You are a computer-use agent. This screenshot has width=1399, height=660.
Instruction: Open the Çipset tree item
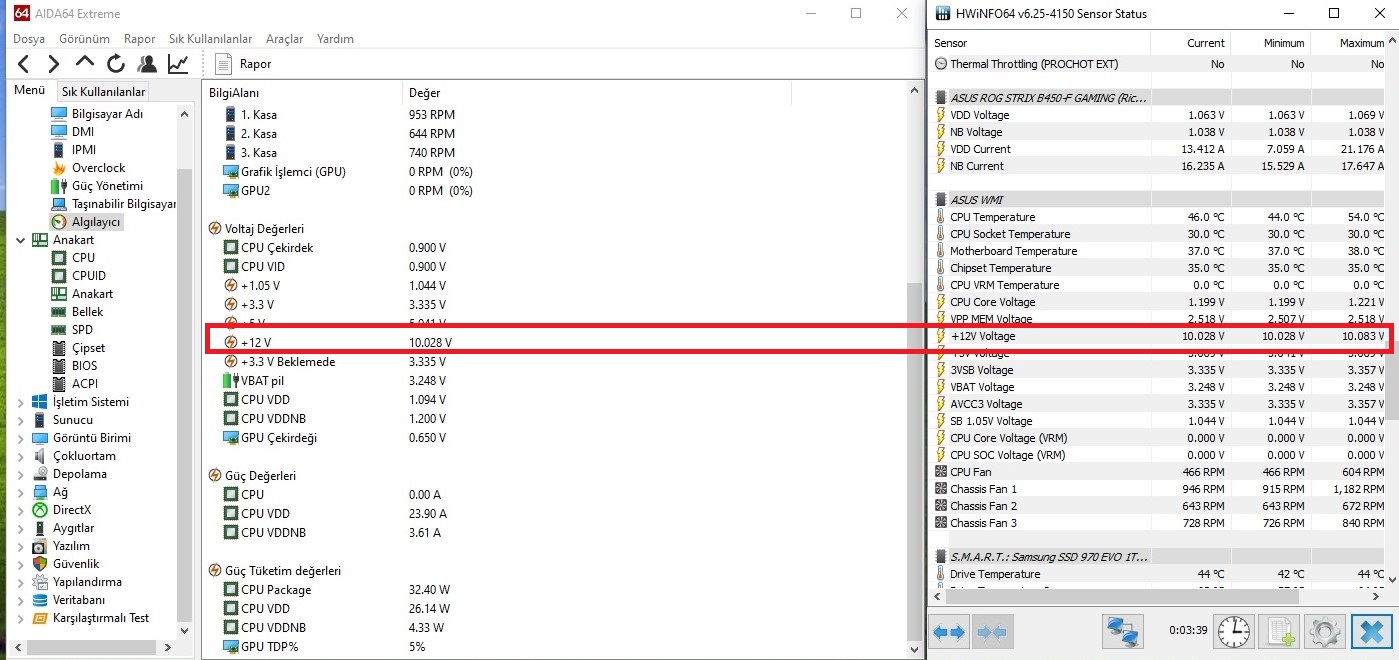coord(88,348)
